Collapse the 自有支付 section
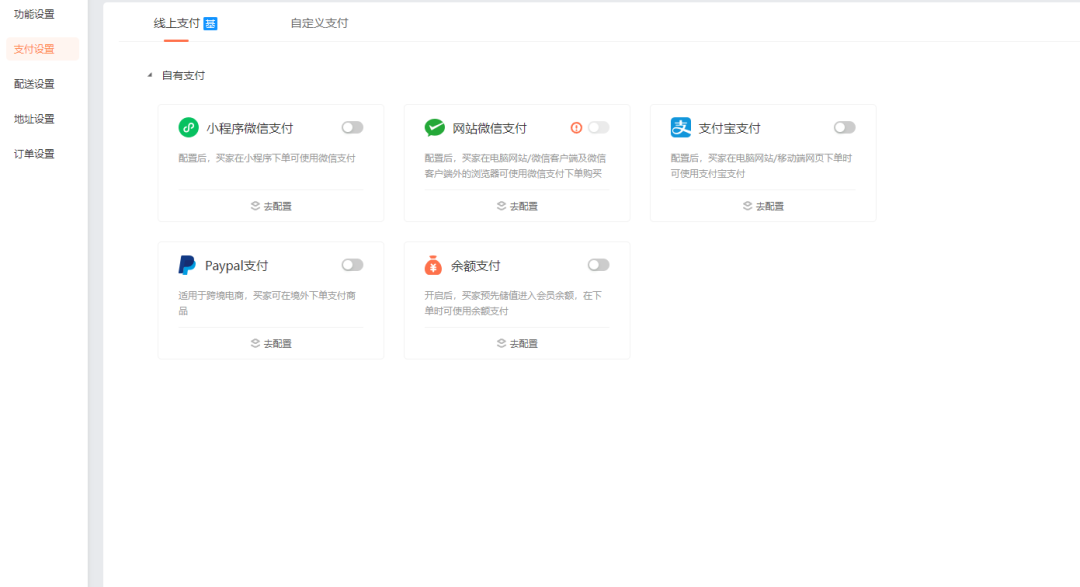The height and width of the screenshot is (587, 1080). point(148,74)
